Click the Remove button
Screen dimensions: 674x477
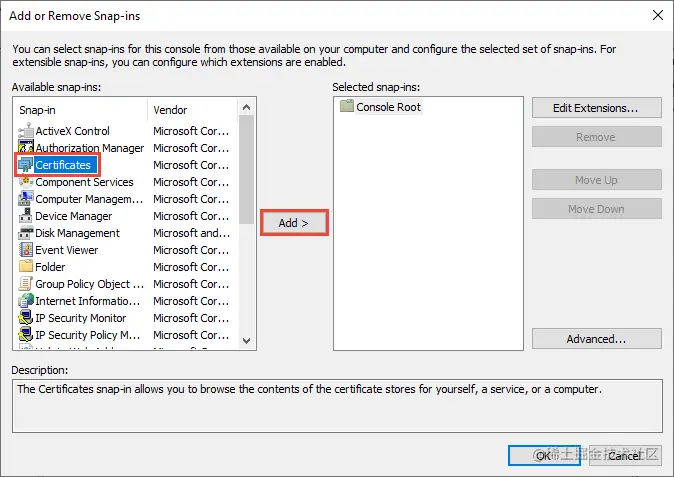pos(596,137)
